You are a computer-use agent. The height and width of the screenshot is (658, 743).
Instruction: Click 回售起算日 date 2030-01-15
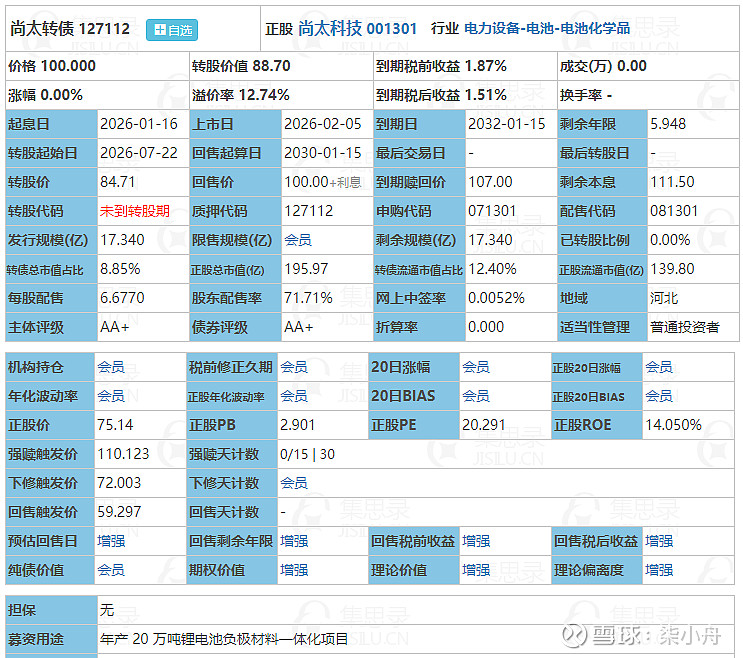(323, 153)
